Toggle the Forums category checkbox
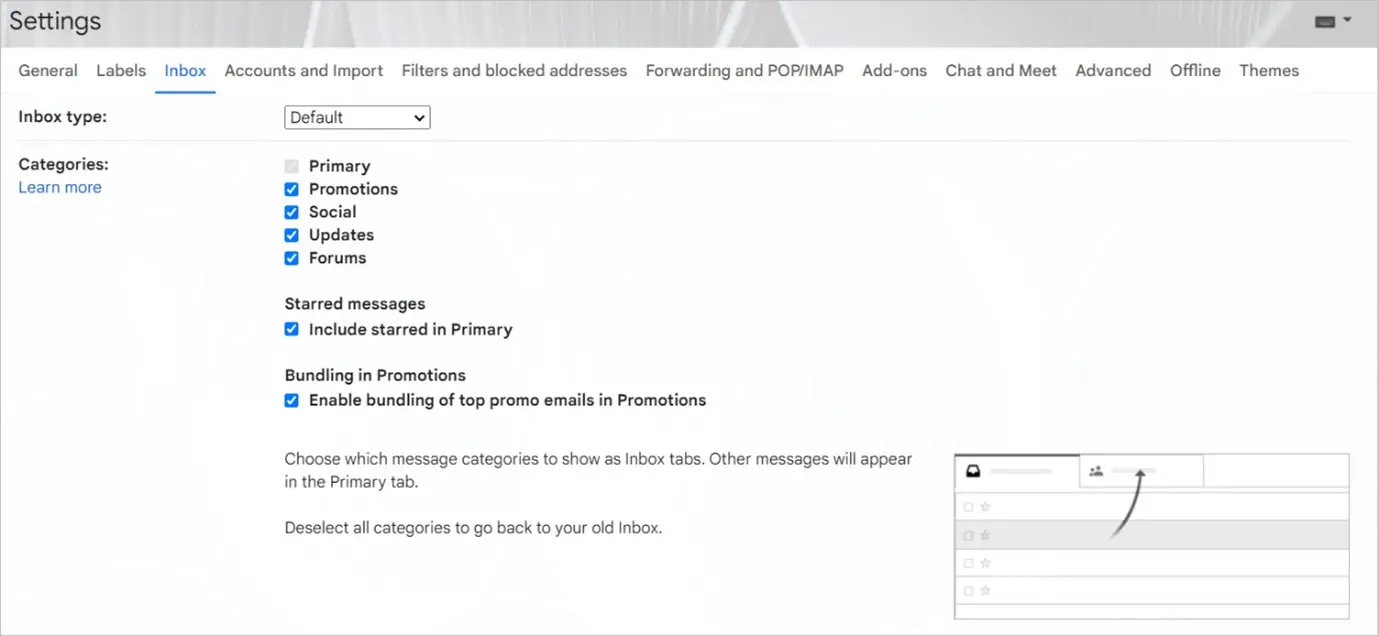1379x636 pixels. tap(292, 258)
